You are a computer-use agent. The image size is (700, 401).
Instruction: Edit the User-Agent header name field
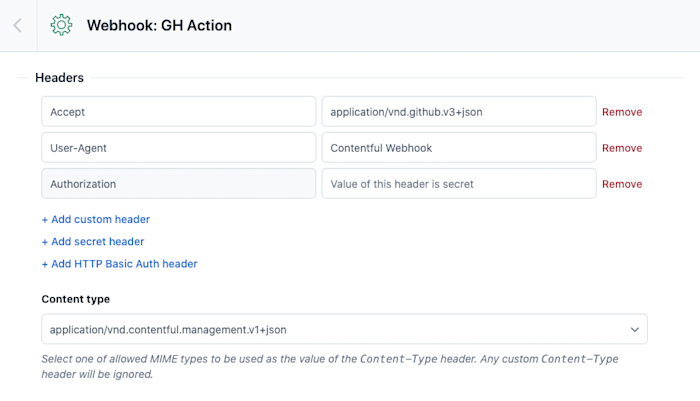[179, 148]
